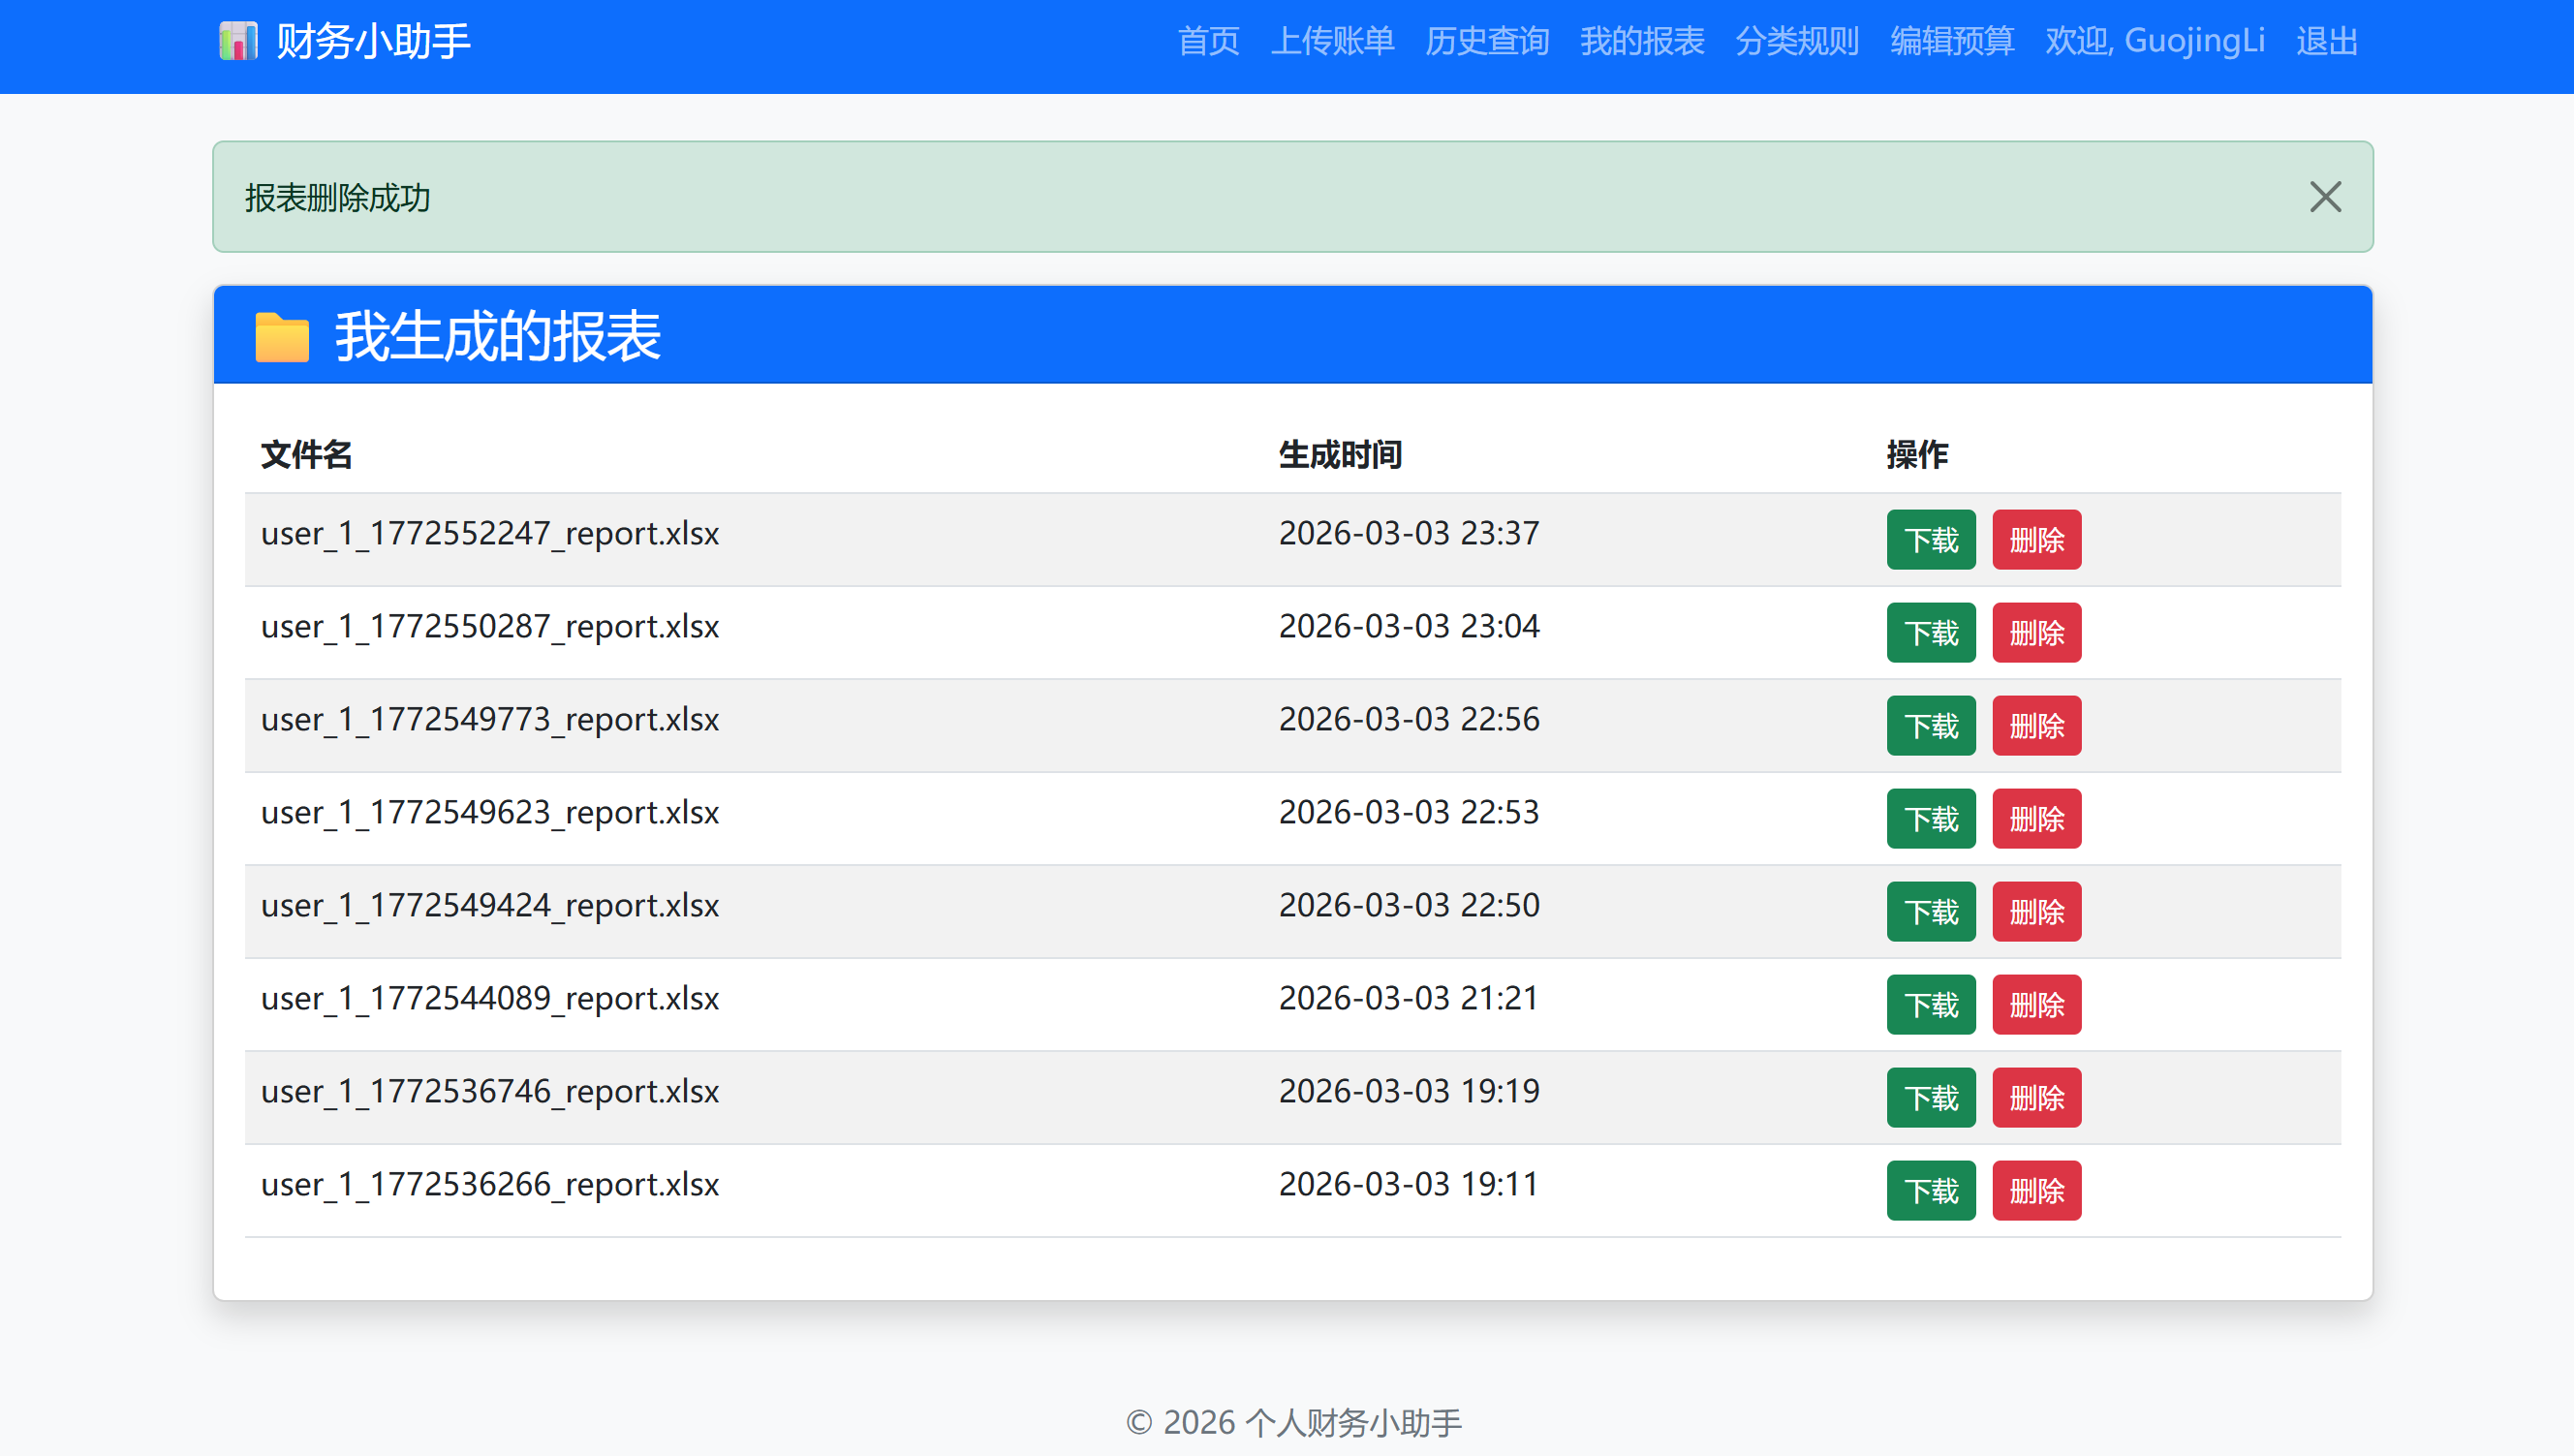Click 财务小助手 brand title text
The width and height of the screenshot is (2574, 1456).
373,41
